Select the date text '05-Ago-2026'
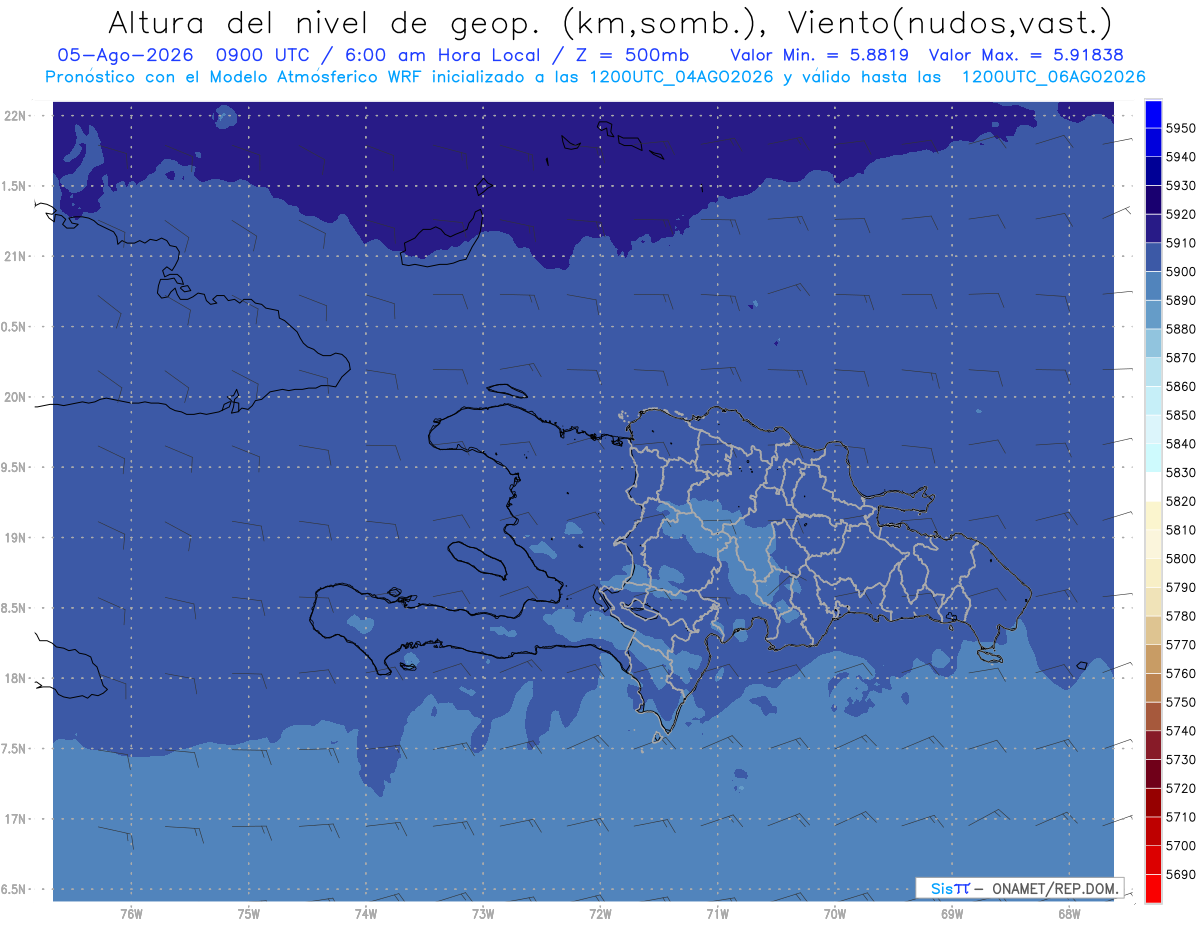 [126, 55]
